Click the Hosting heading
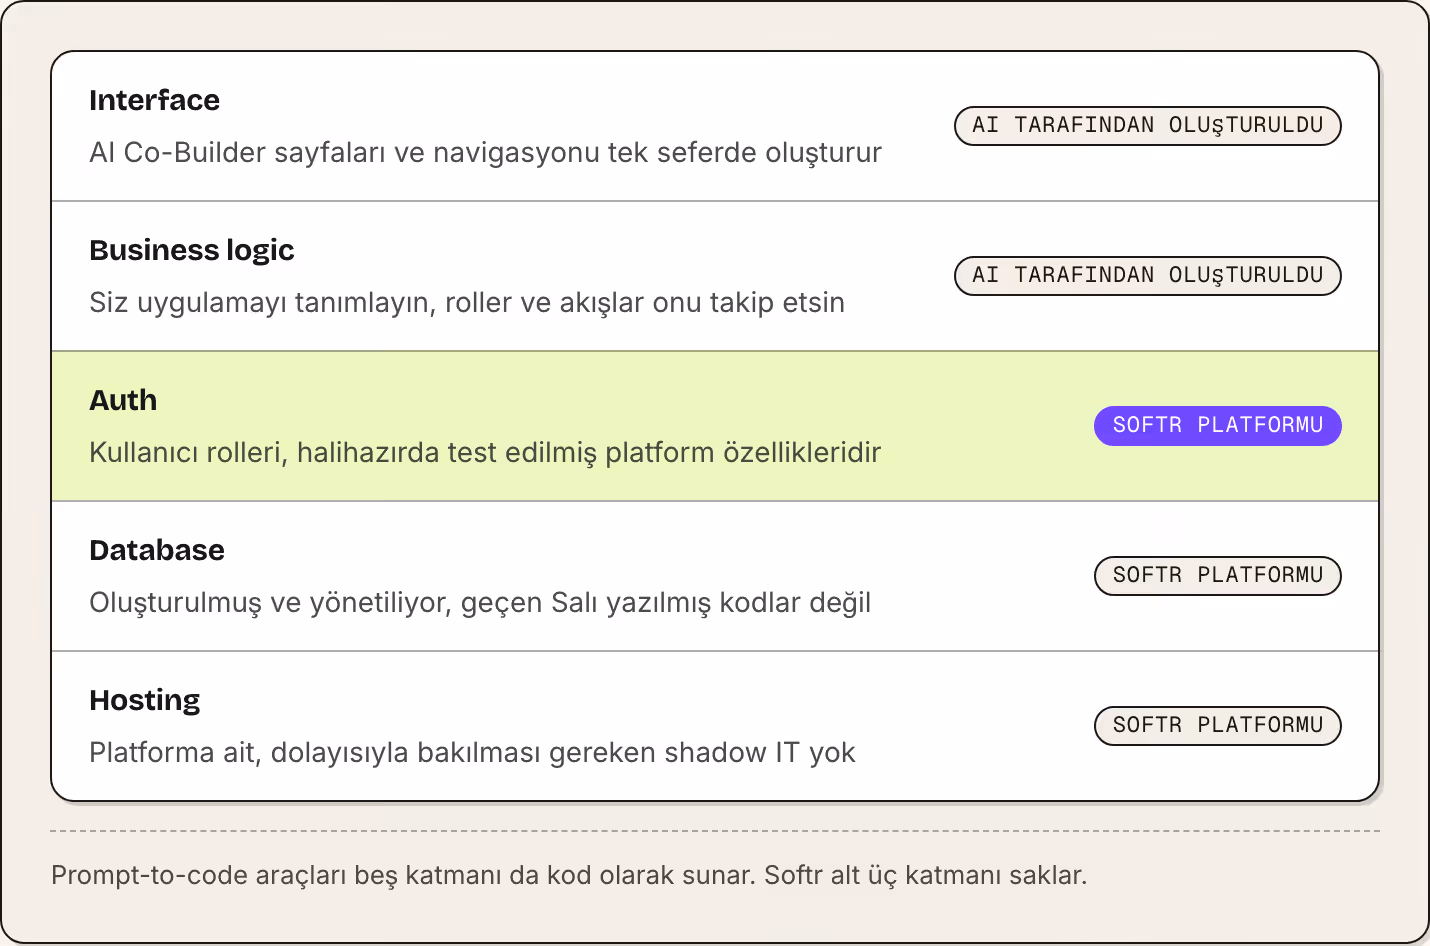Image resolution: width=1430 pixels, height=946 pixels. point(145,700)
